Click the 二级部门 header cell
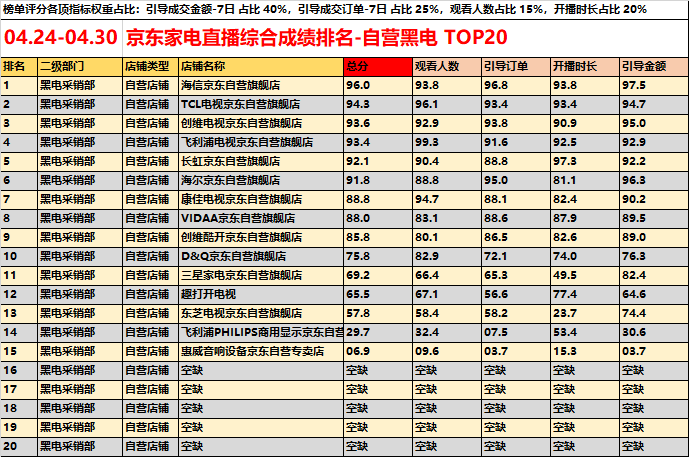This screenshot has width=689, height=457. [x=80, y=66]
